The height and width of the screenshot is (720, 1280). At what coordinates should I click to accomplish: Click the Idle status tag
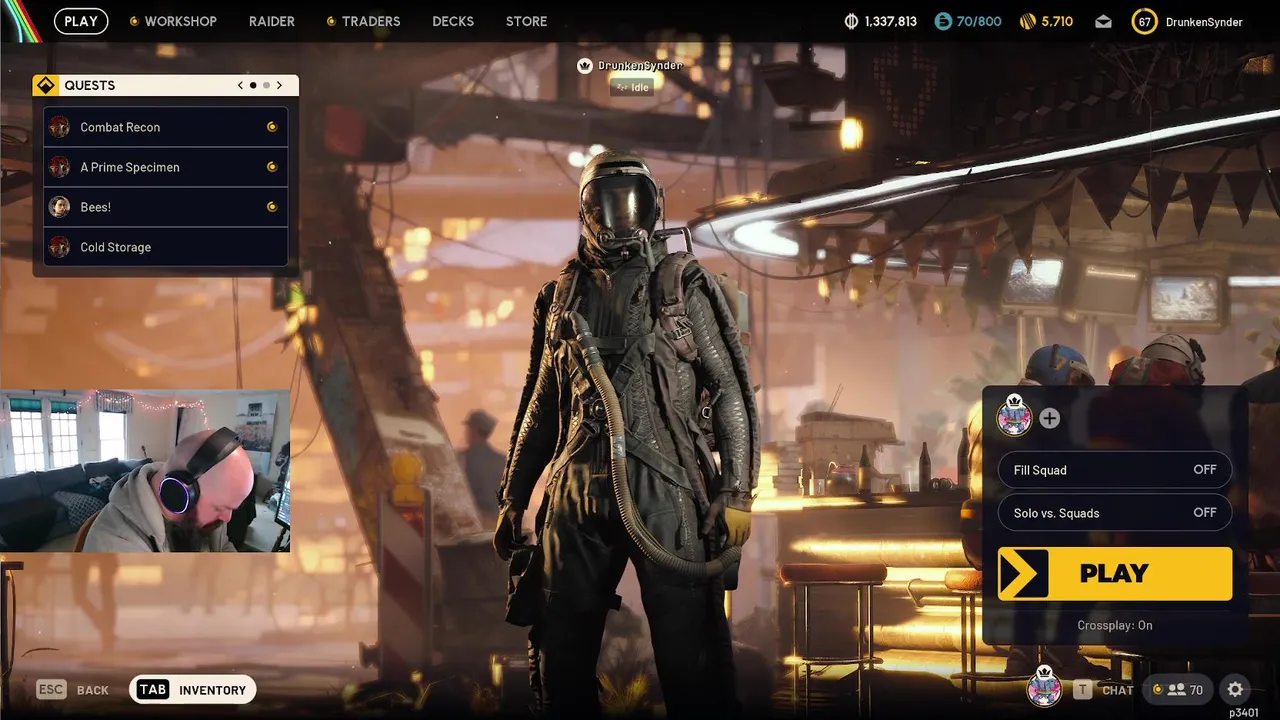(632, 87)
